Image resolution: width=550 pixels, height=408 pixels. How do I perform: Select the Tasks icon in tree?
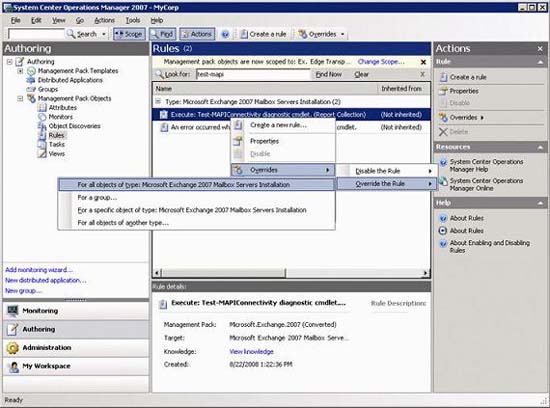coord(42,145)
